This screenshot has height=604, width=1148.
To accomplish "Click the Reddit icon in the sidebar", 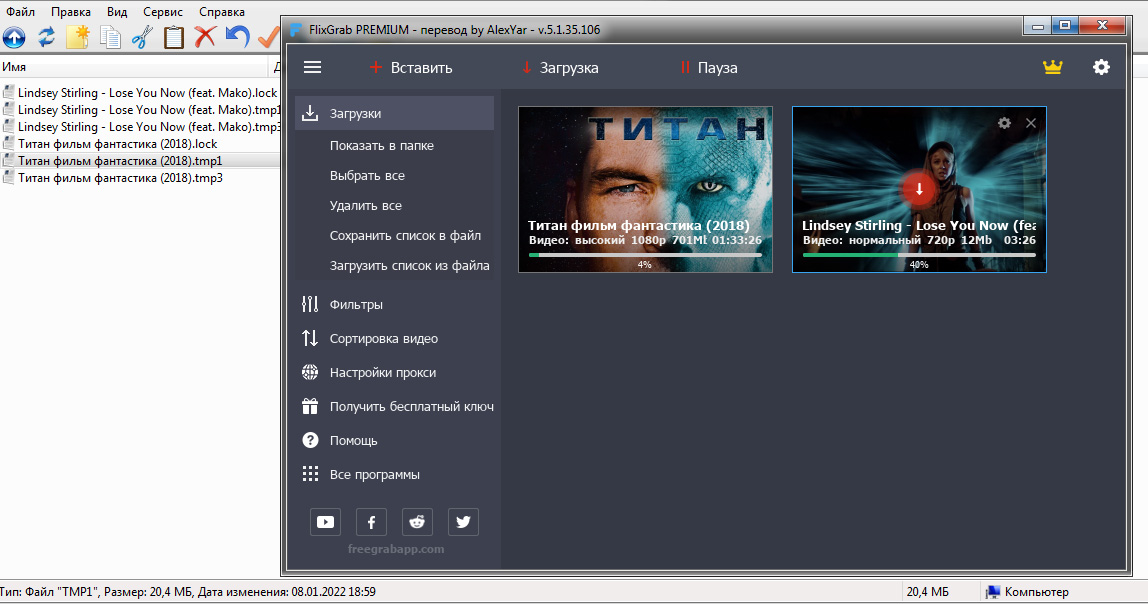I will pyautogui.click(x=417, y=522).
